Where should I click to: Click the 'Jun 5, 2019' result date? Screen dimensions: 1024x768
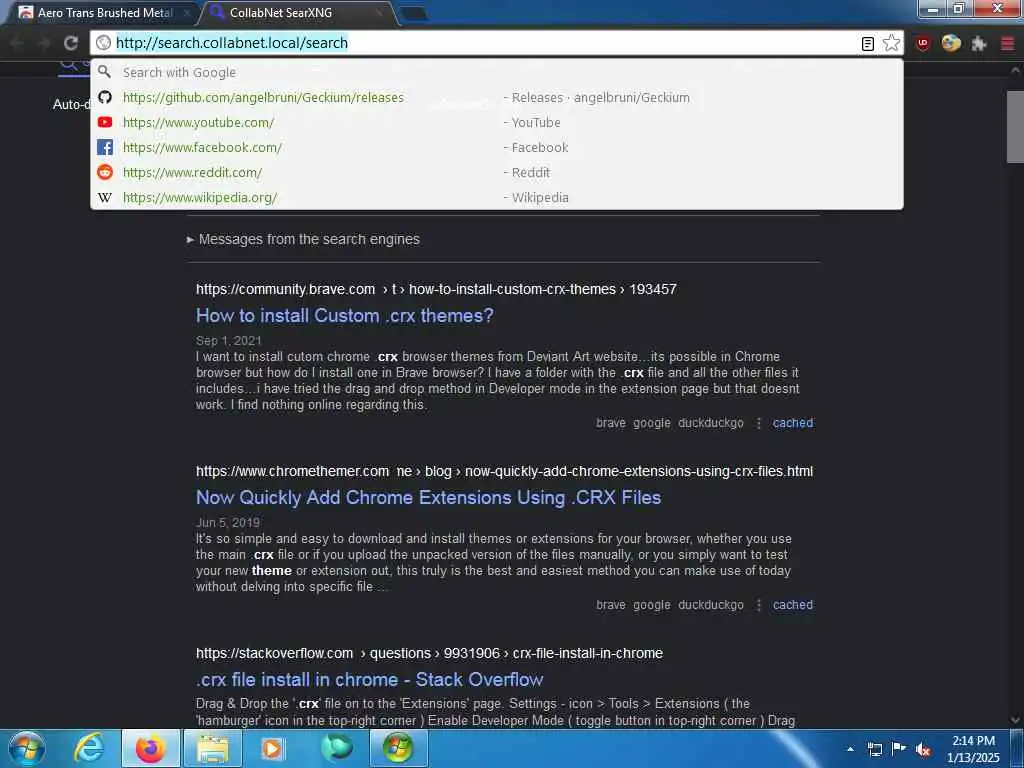pyautogui.click(x=228, y=523)
